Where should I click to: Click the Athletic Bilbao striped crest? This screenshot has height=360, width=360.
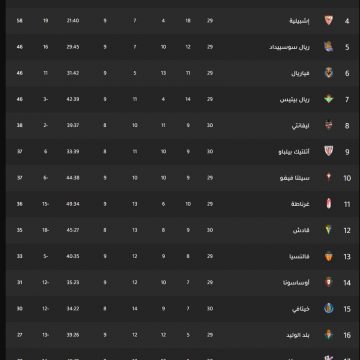329,152
